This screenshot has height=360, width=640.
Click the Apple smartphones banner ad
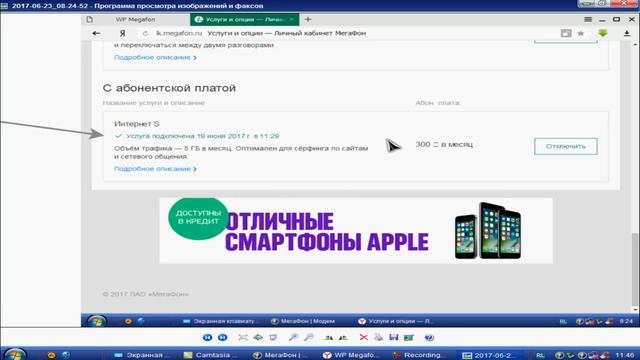pos(356,231)
